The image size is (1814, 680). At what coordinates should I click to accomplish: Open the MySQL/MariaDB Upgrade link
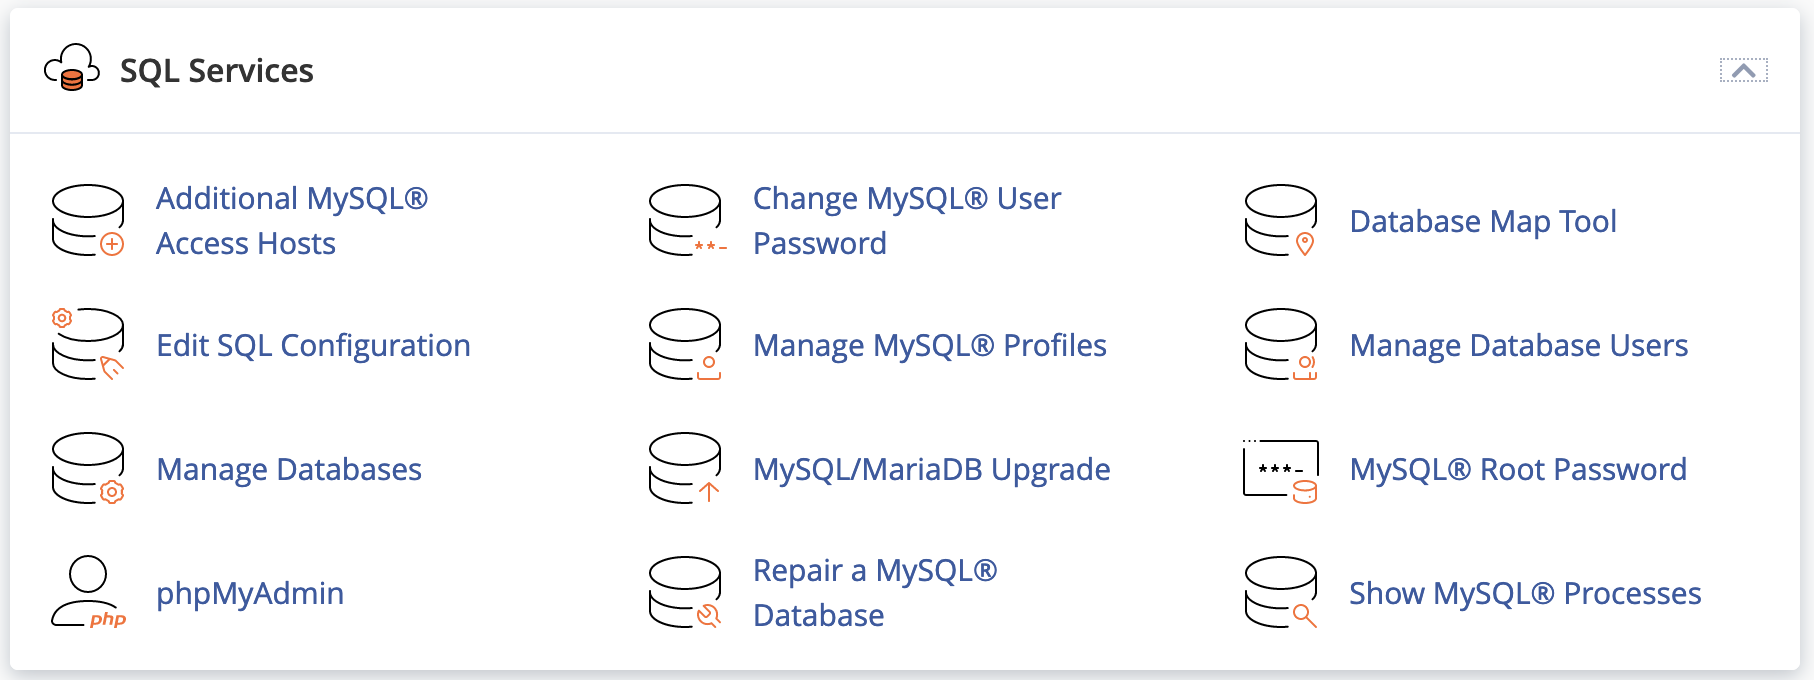pos(931,469)
